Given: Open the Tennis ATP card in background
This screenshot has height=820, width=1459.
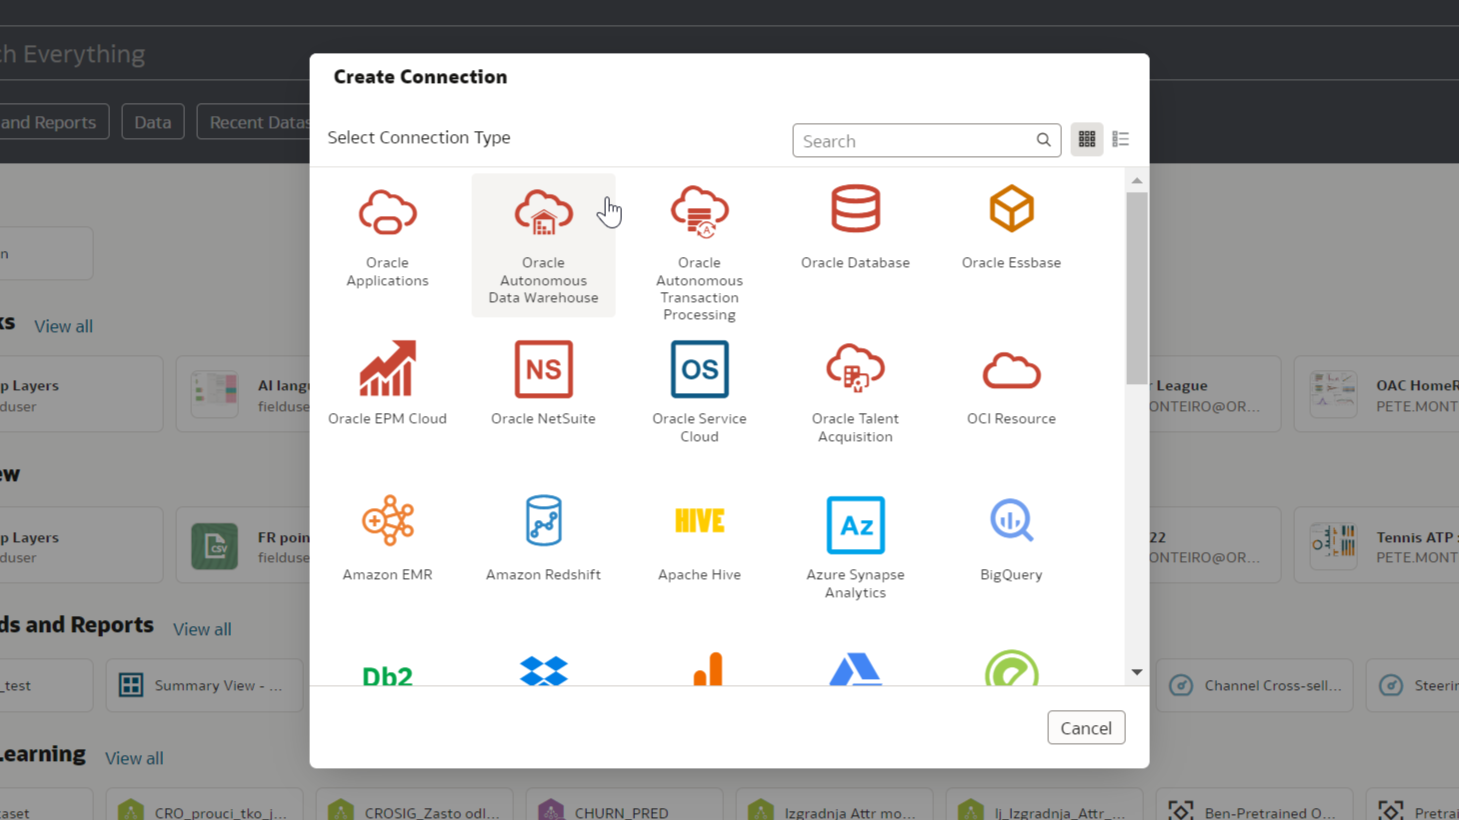Looking at the screenshot, I should coord(1376,546).
